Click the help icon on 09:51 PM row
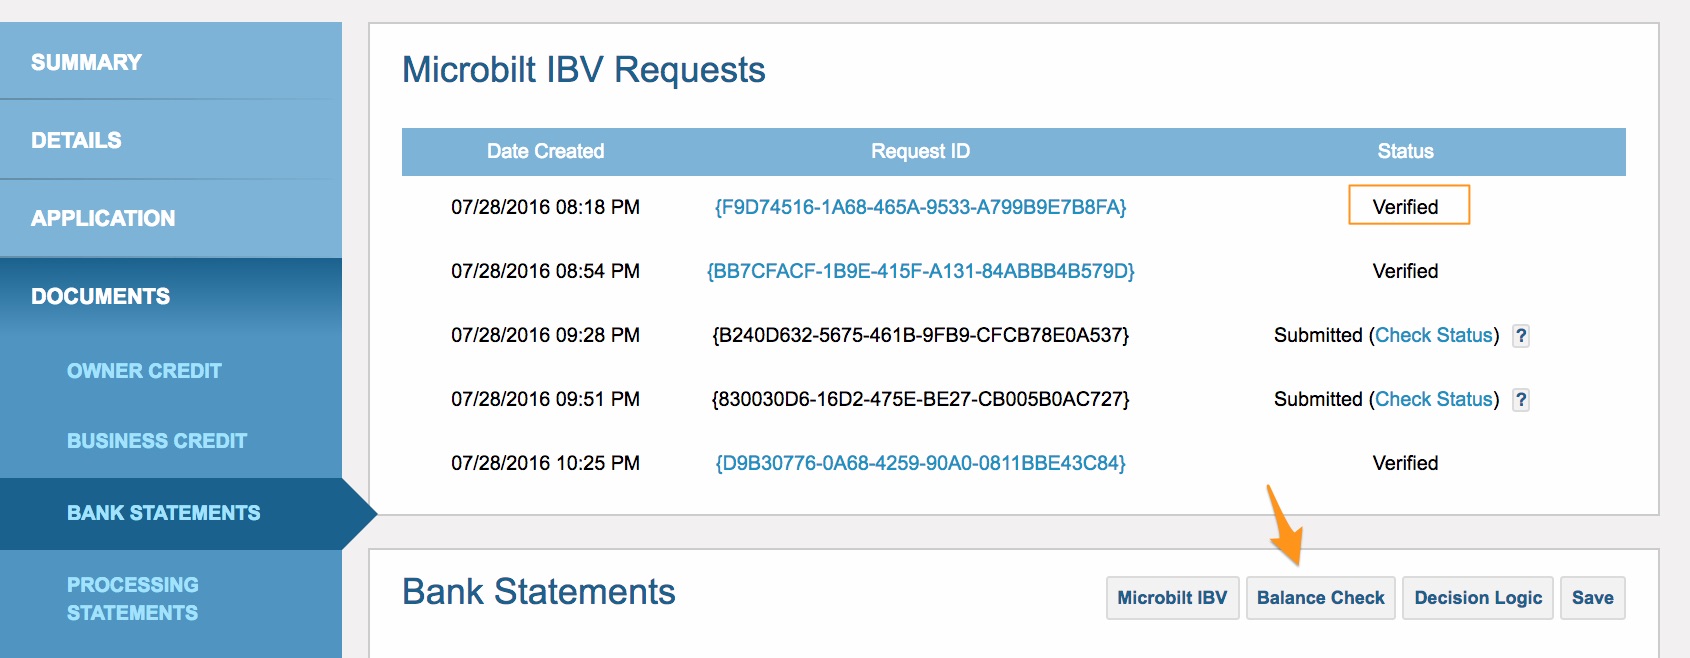Screen dimensions: 1690x658 coord(1520,400)
